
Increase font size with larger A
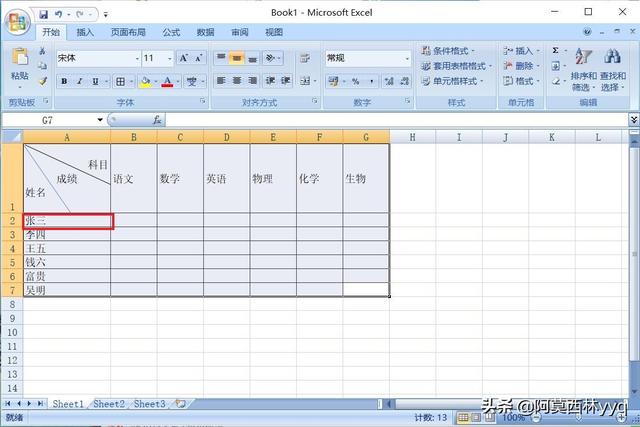coord(184,58)
